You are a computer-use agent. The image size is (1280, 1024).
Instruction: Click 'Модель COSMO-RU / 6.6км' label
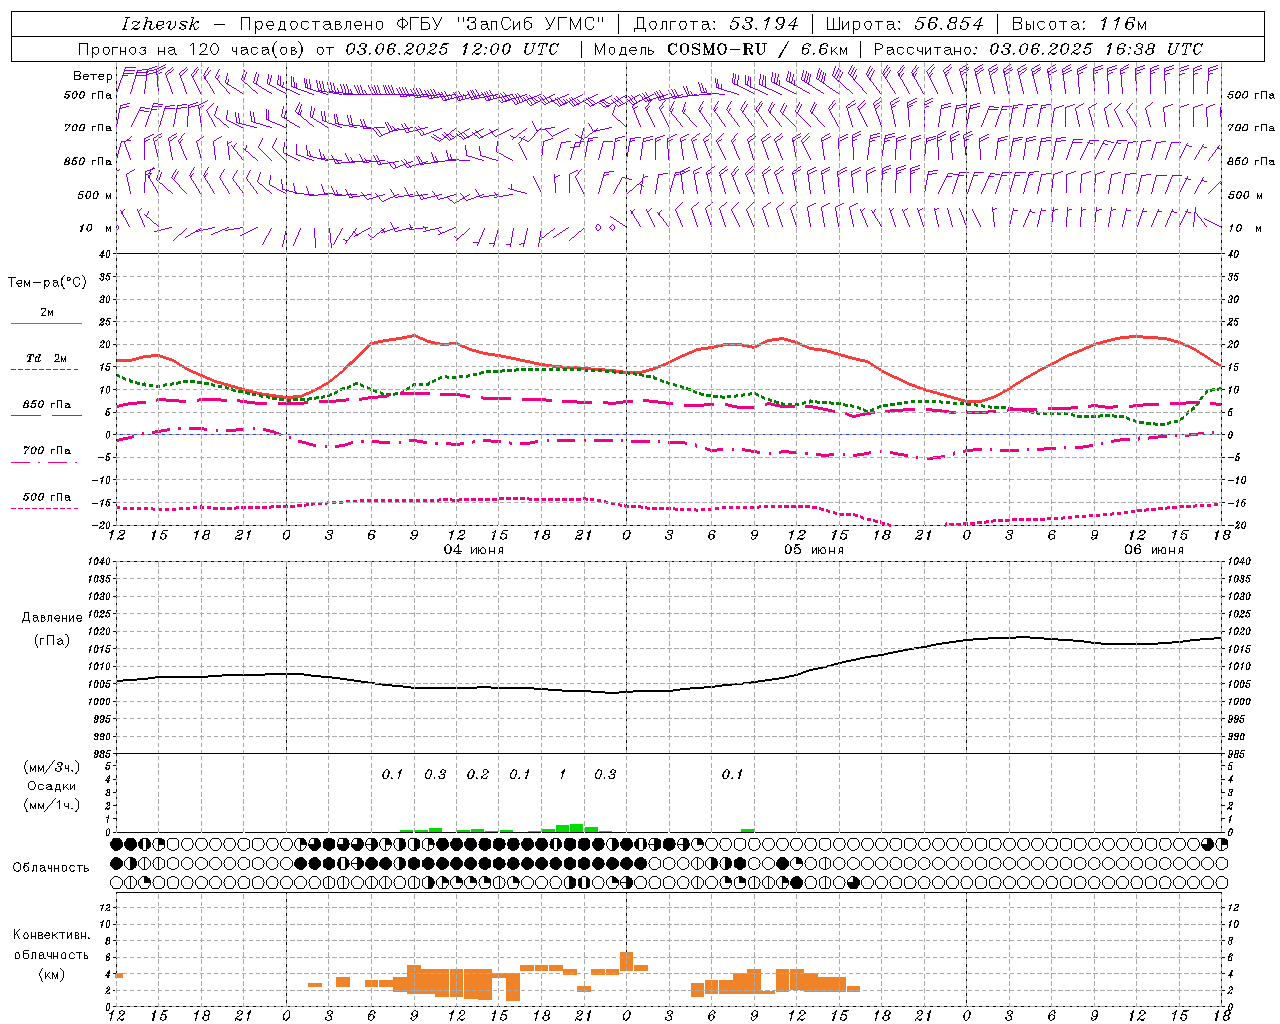click(x=721, y=49)
